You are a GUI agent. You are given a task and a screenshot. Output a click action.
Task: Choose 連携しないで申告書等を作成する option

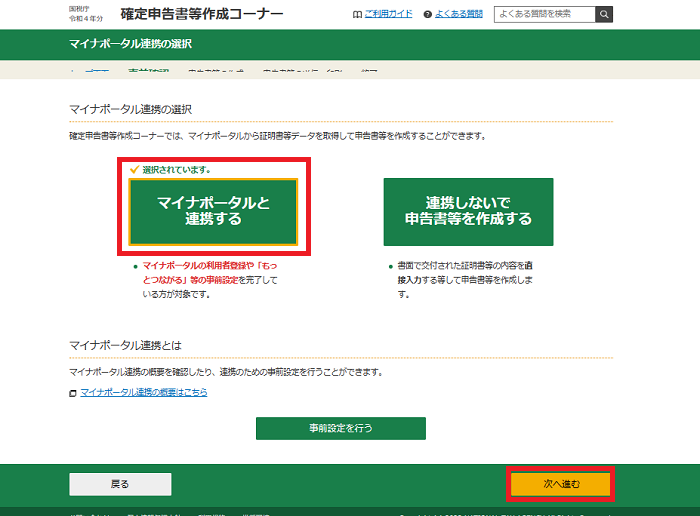(x=468, y=211)
